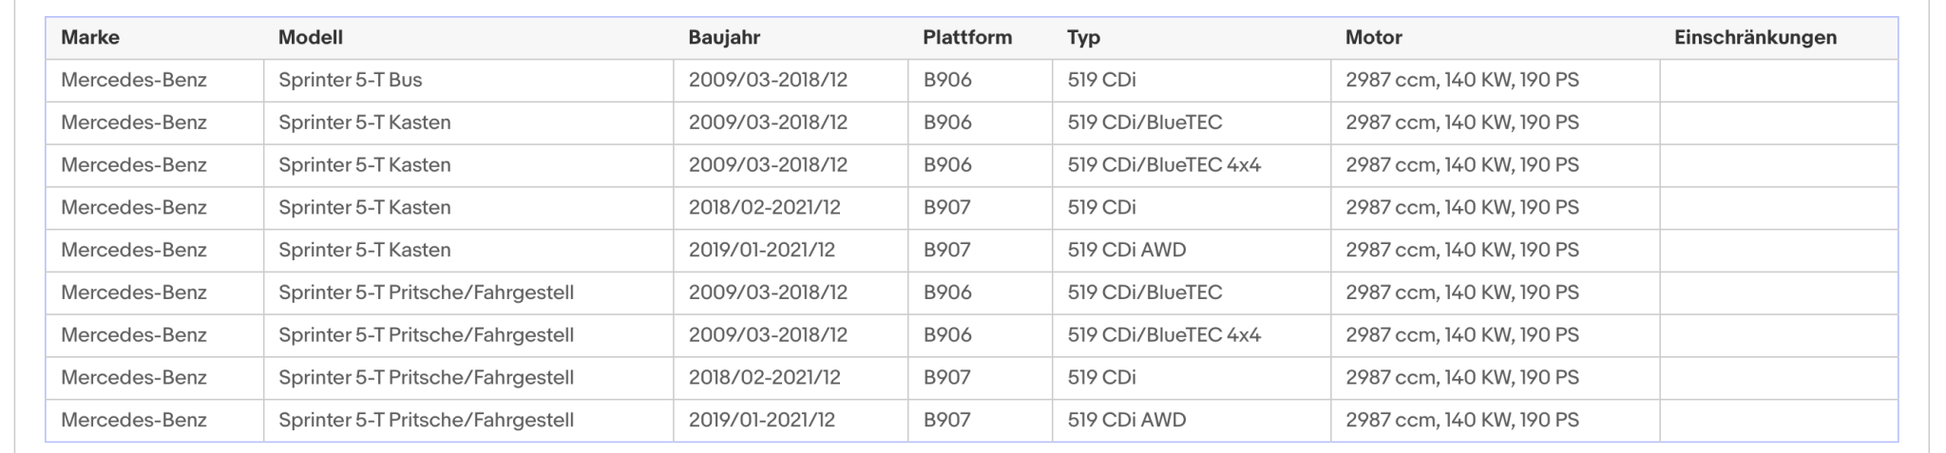This screenshot has height=453, width=1946.
Task: Click the Motor column header
Action: coord(1373,38)
